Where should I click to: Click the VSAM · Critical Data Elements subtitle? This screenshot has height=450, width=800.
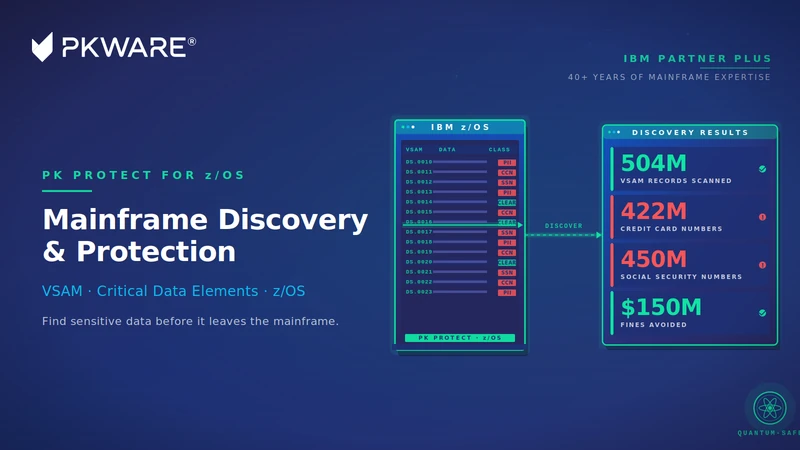(x=173, y=291)
